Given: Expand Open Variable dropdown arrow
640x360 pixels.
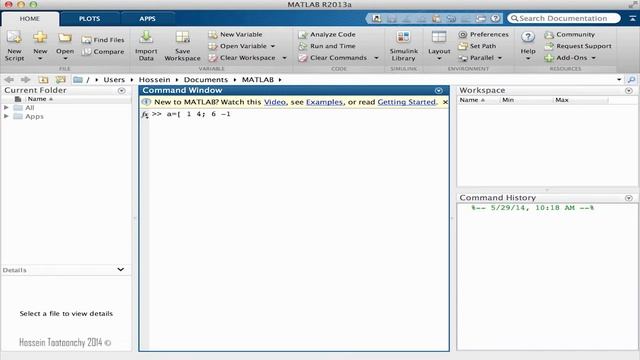Looking at the screenshot, I should pos(273,46).
